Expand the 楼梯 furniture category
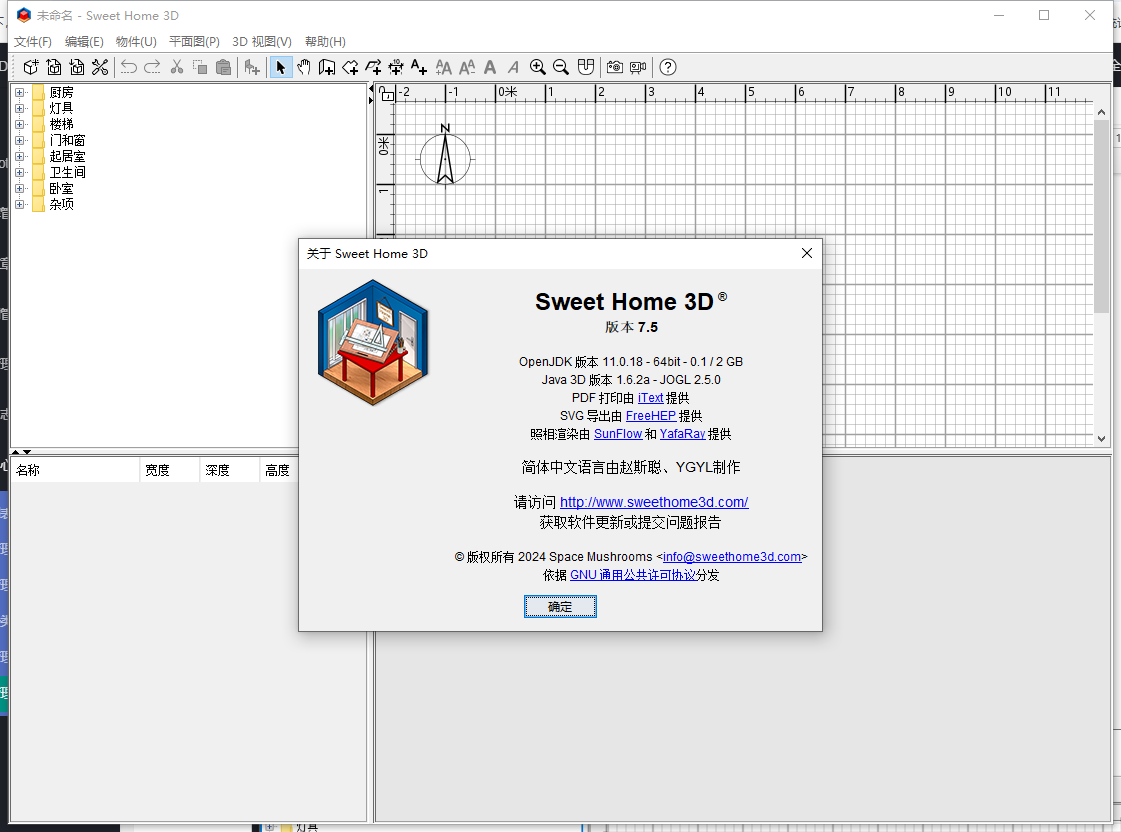 click(x=19, y=124)
